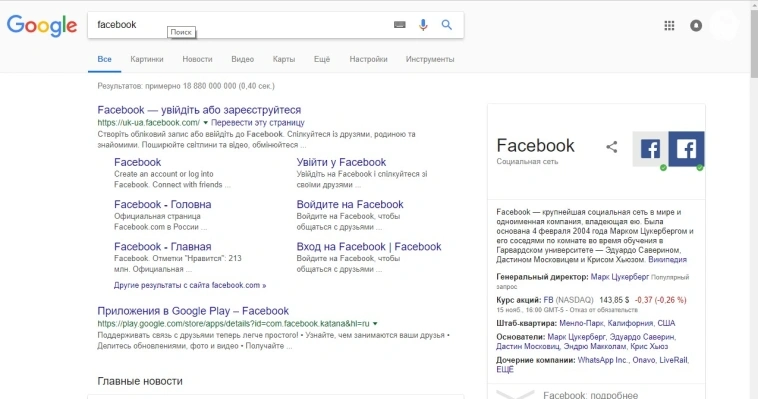
Task: Open the FB stock ticker link
Action: [548, 300]
